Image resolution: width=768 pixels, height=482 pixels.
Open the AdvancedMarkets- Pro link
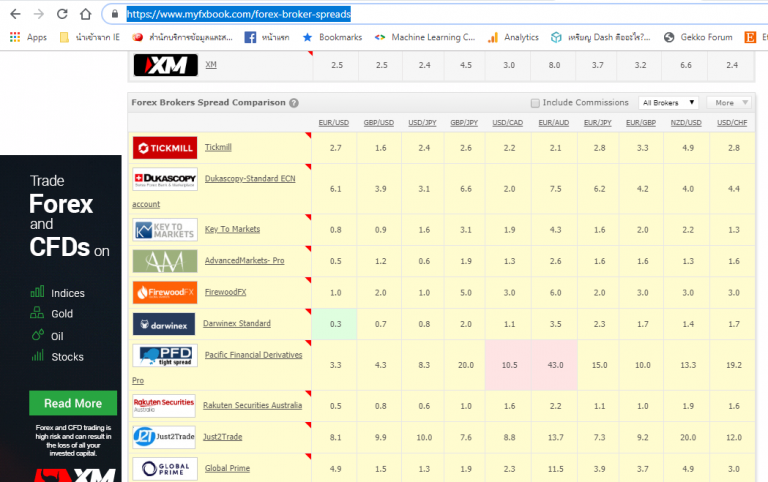(x=244, y=260)
